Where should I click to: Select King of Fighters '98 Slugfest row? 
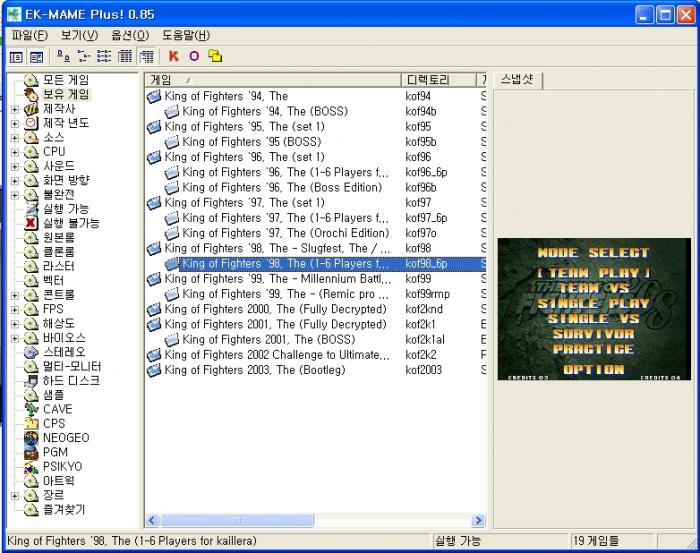point(277,248)
